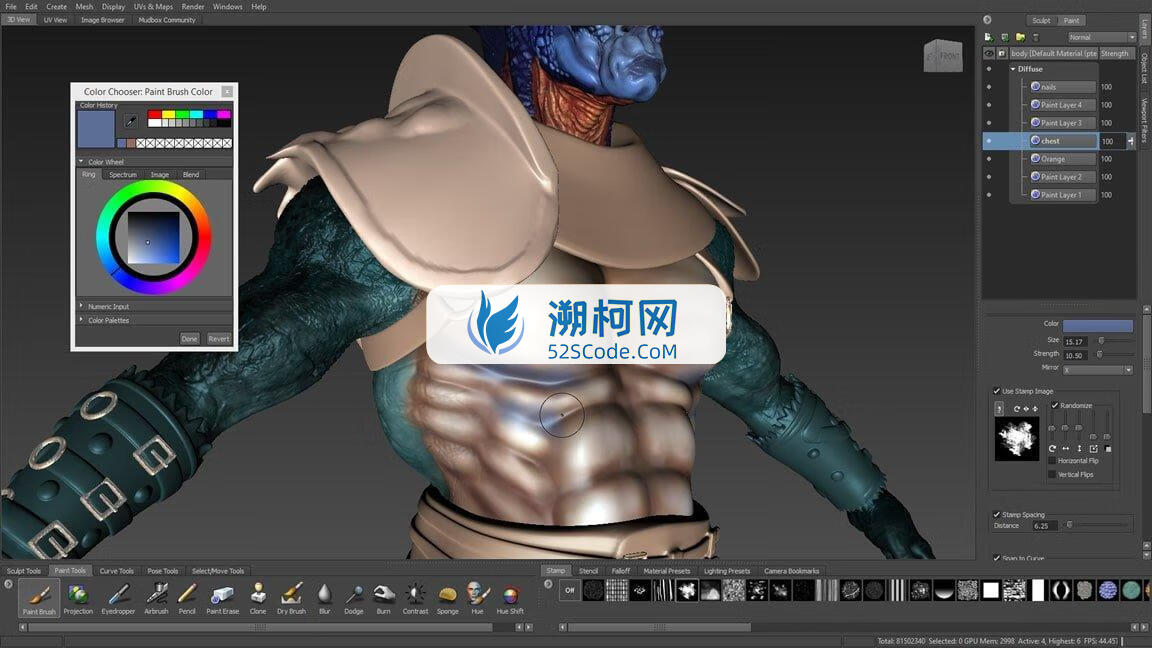This screenshot has width=1152, height=648.
Task: Click the new layer icon in Layers panel
Action: tap(989, 37)
